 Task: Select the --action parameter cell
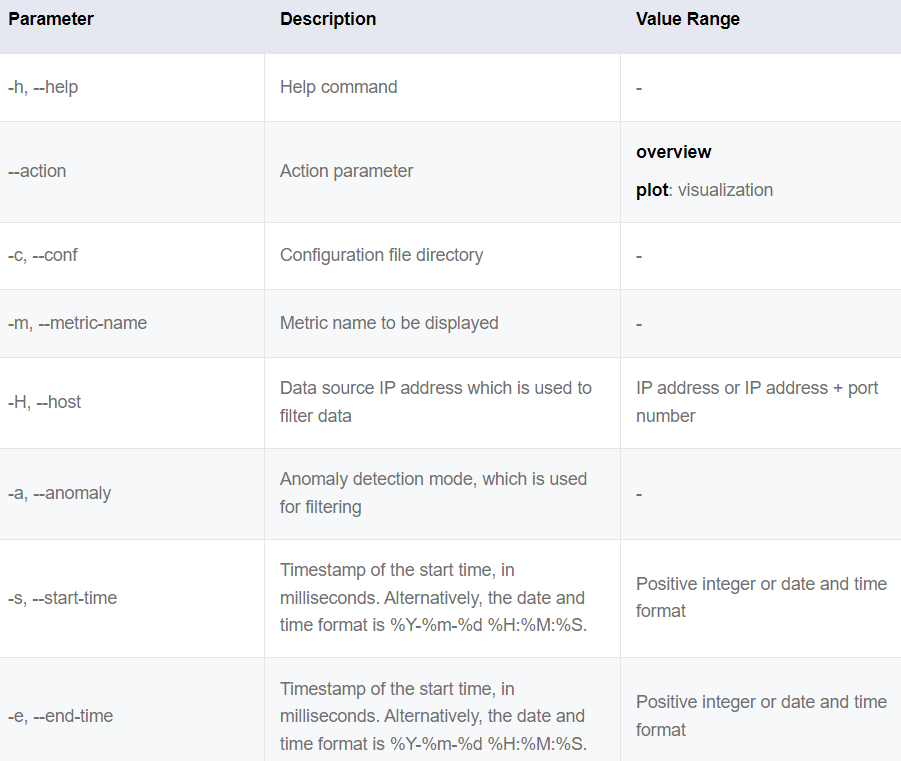tap(37, 171)
